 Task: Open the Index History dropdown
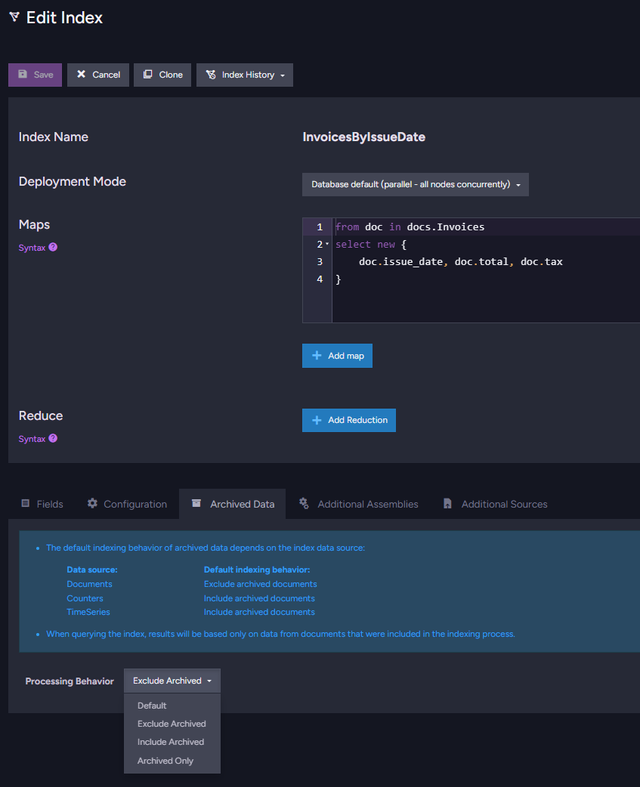[244, 75]
